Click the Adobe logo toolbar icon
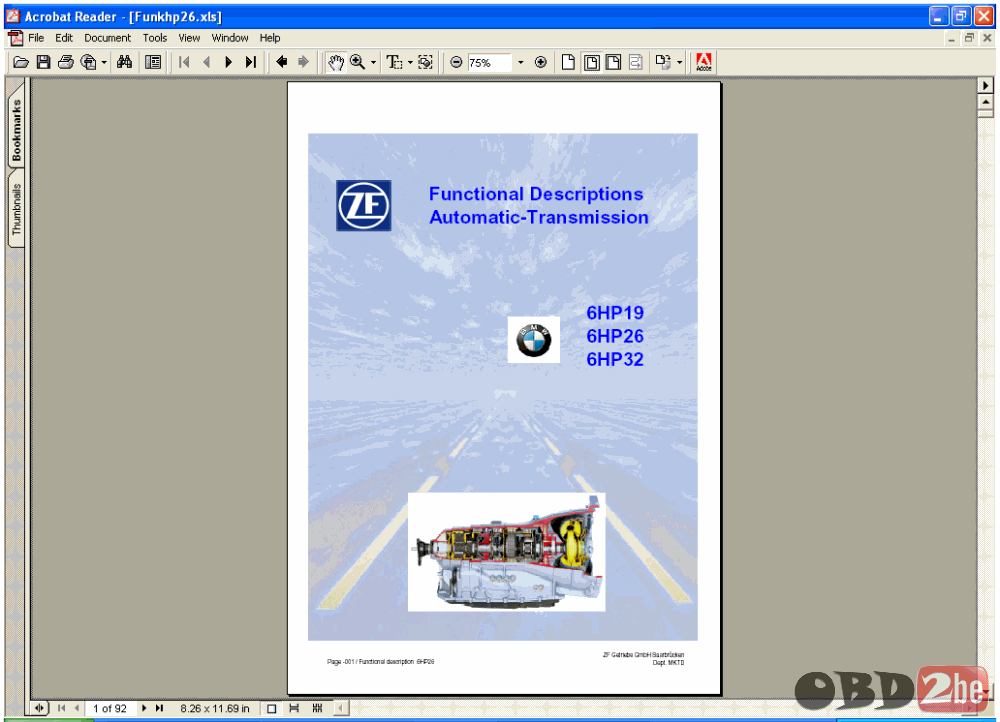This screenshot has width=1000, height=722. pos(703,62)
